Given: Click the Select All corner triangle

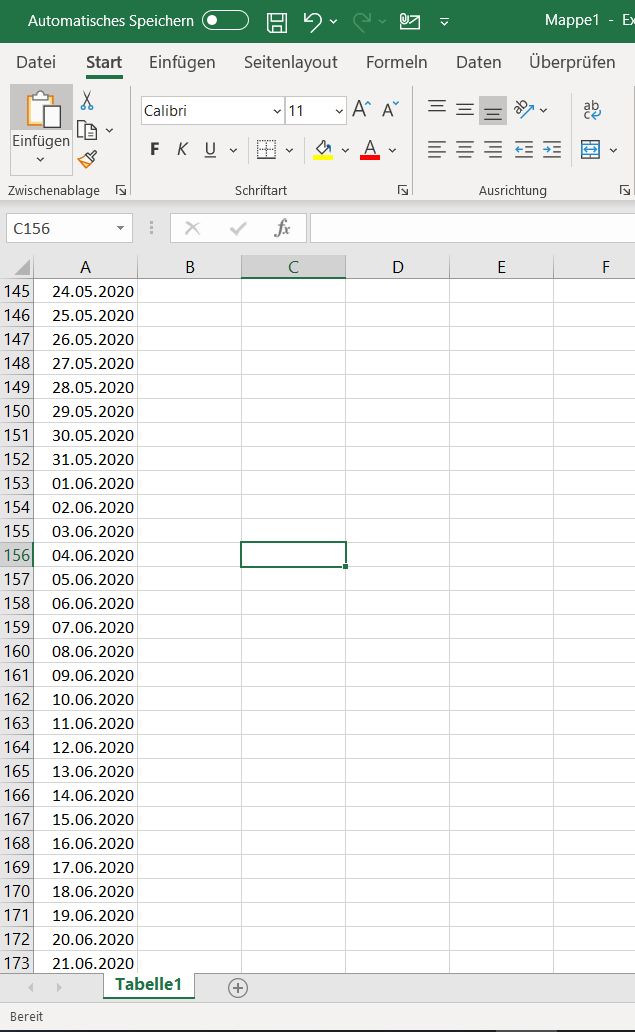Looking at the screenshot, I should coord(22,267).
